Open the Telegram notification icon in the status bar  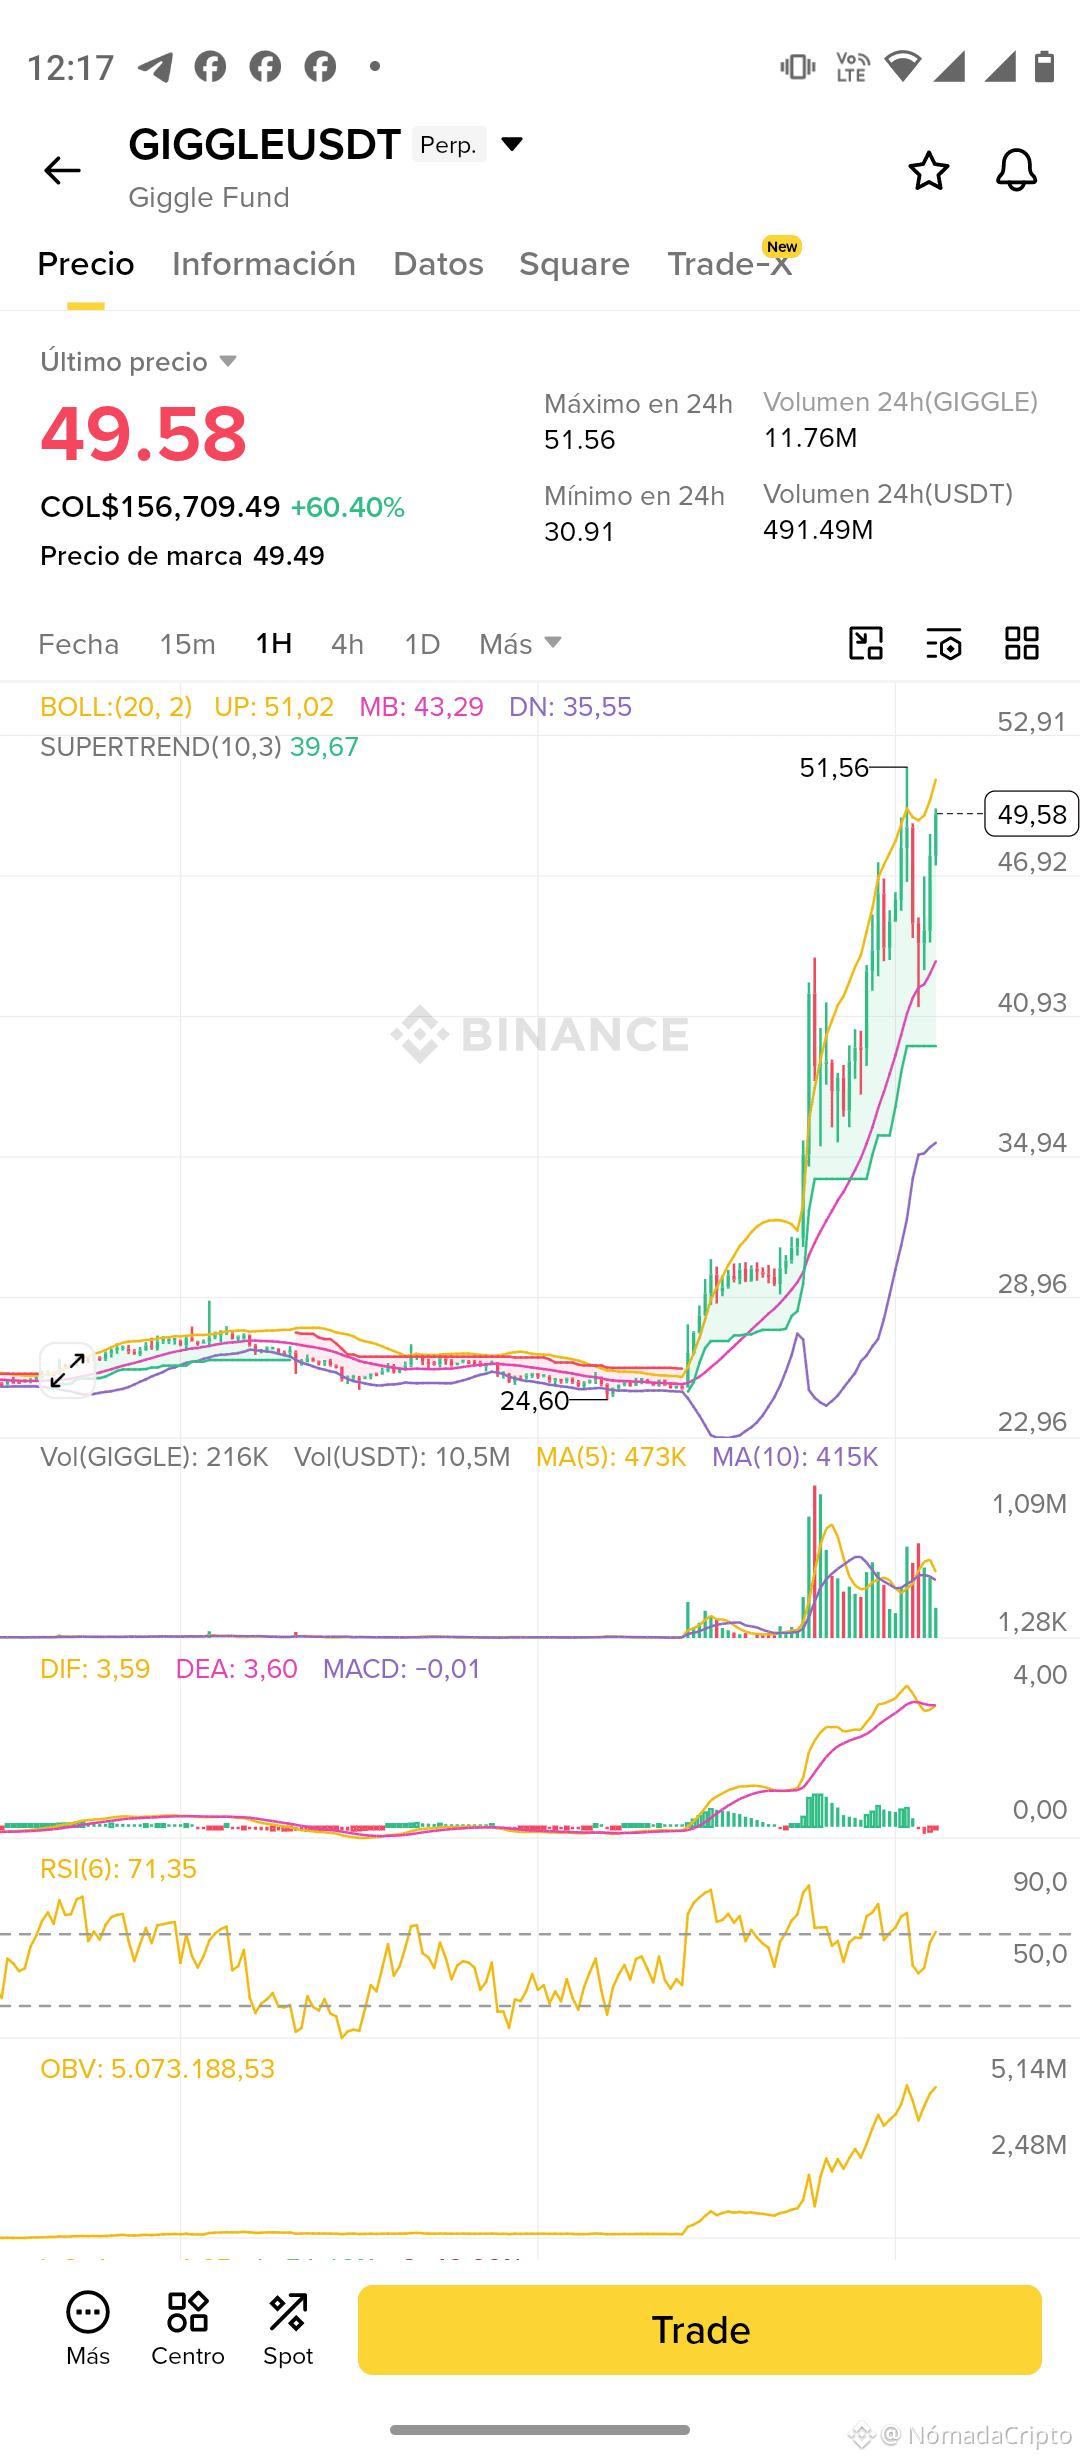click(155, 67)
